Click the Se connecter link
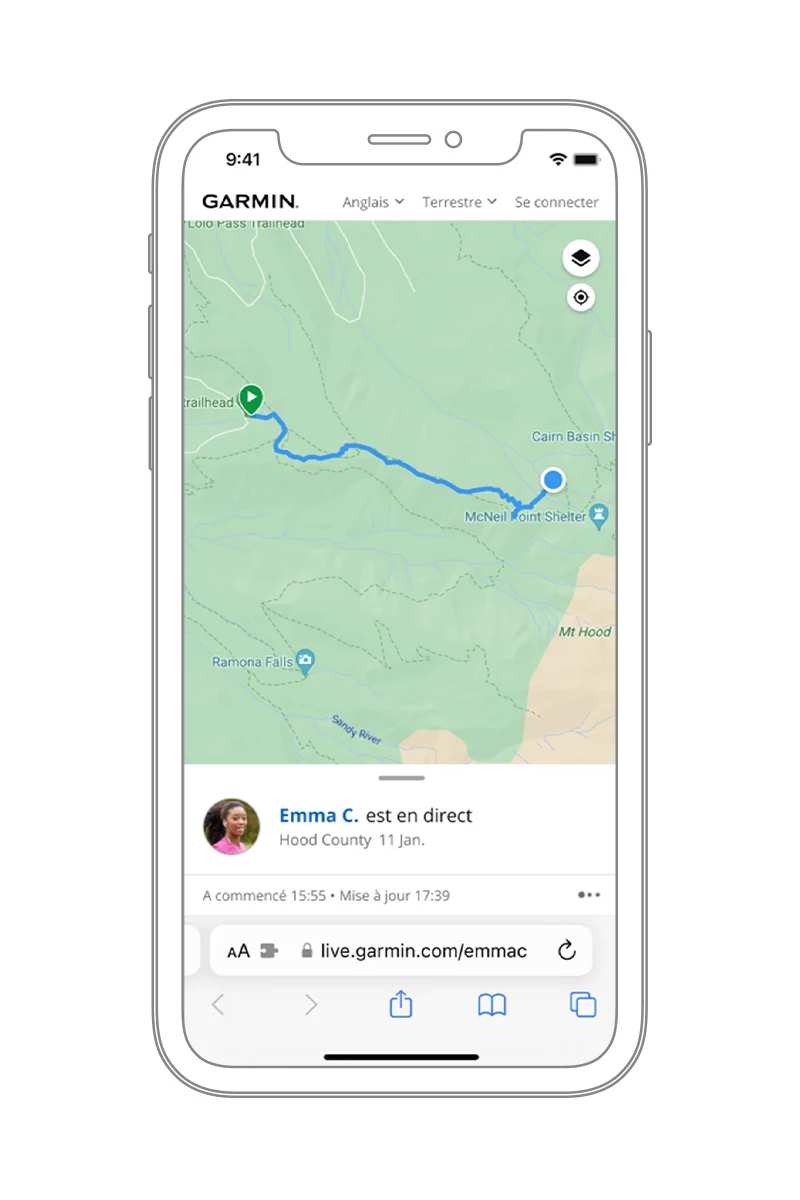800x1200 pixels. point(556,202)
